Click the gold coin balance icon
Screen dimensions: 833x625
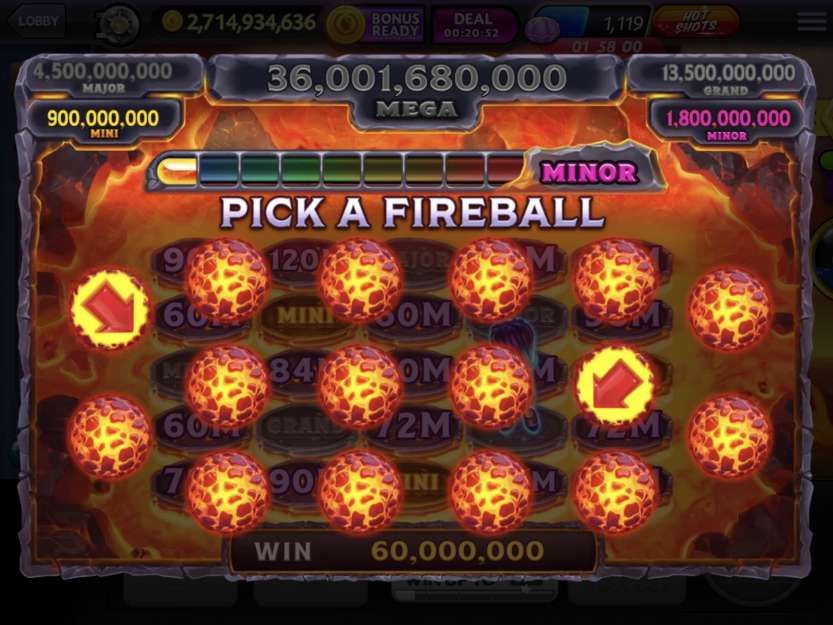pyautogui.click(x=172, y=22)
